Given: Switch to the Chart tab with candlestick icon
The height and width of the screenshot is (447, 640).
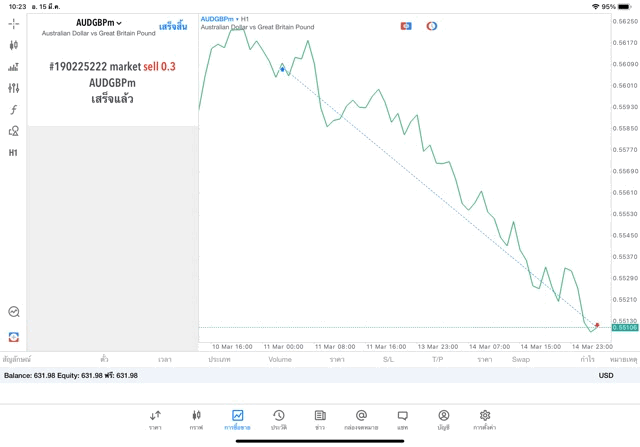Looking at the screenshot, I should (196, 419).
